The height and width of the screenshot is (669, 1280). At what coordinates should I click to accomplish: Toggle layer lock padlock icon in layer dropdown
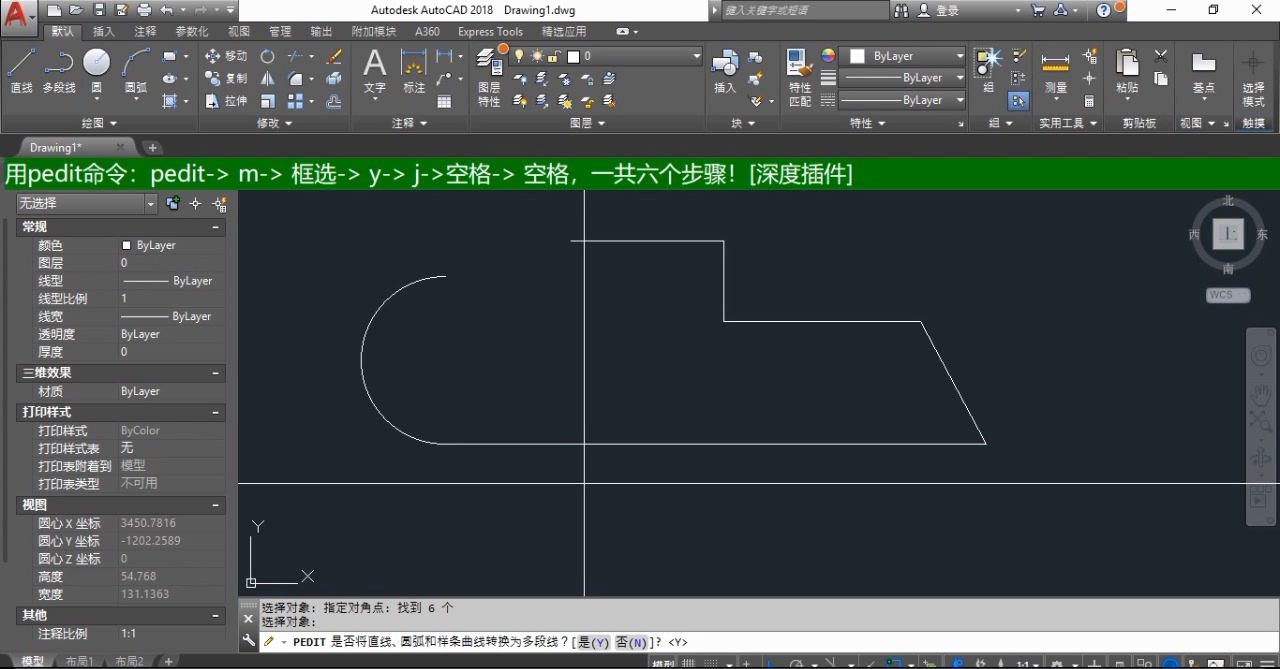coord(553,56)
